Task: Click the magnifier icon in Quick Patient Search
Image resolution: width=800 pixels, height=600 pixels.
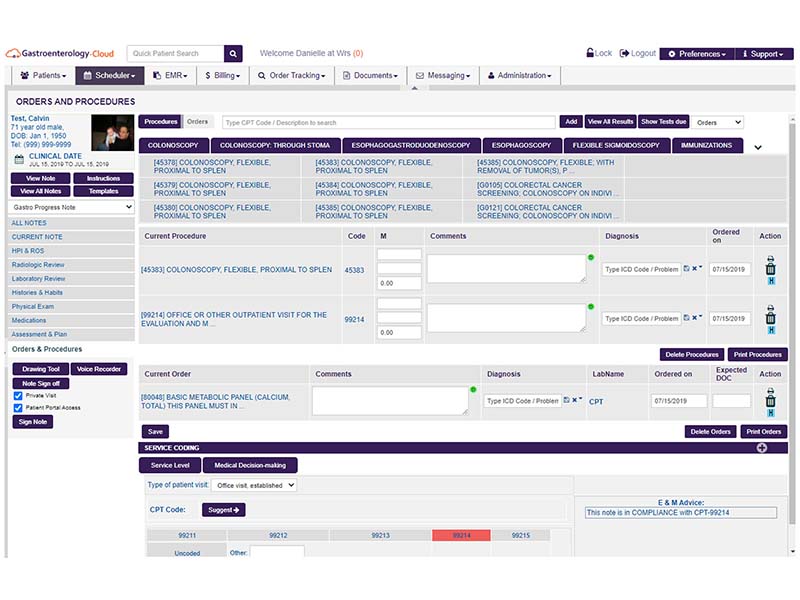Action: pyautogui.click(x=232, y=53)
